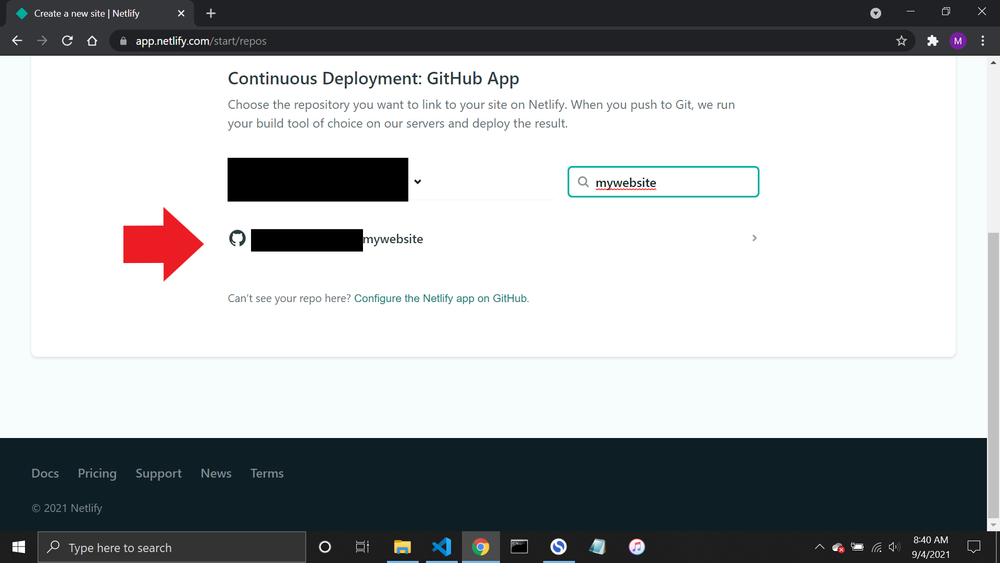View site info via the lock icon
1000x563 pixels.
(x=123, y=41)
